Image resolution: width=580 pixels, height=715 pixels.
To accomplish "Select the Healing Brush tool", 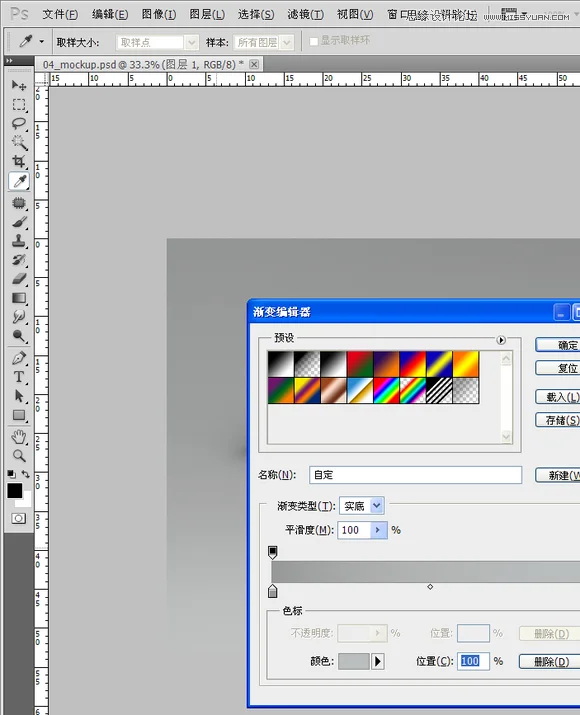I will click(x=19, y=203).
